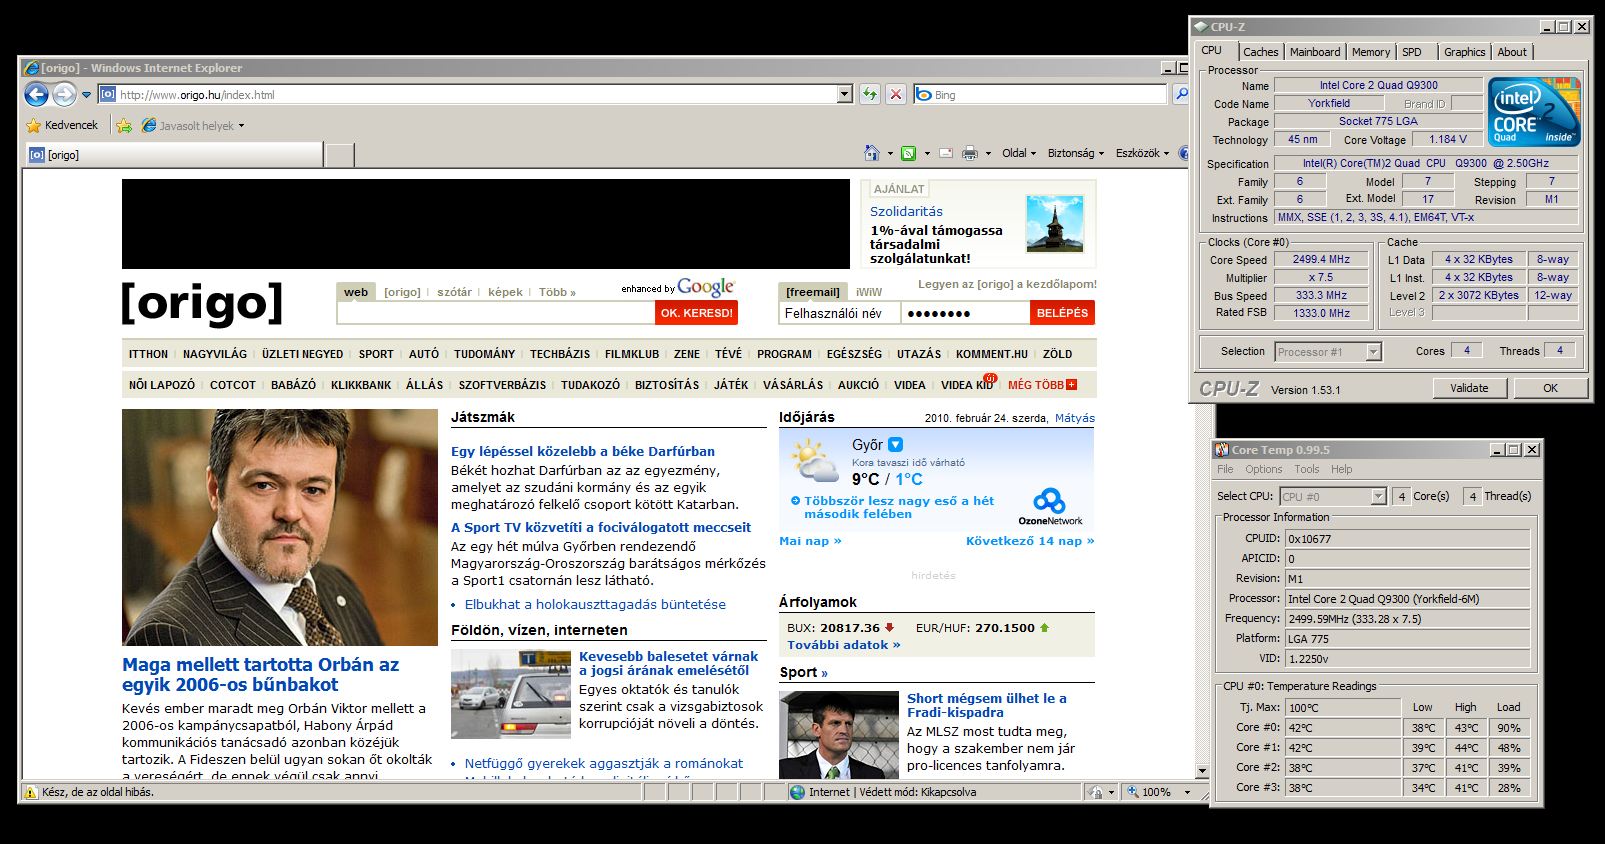Screen dimensions: 1605x844
Task: Click MÉG TÖBB expand navigation link
Action: (1042, 385)
